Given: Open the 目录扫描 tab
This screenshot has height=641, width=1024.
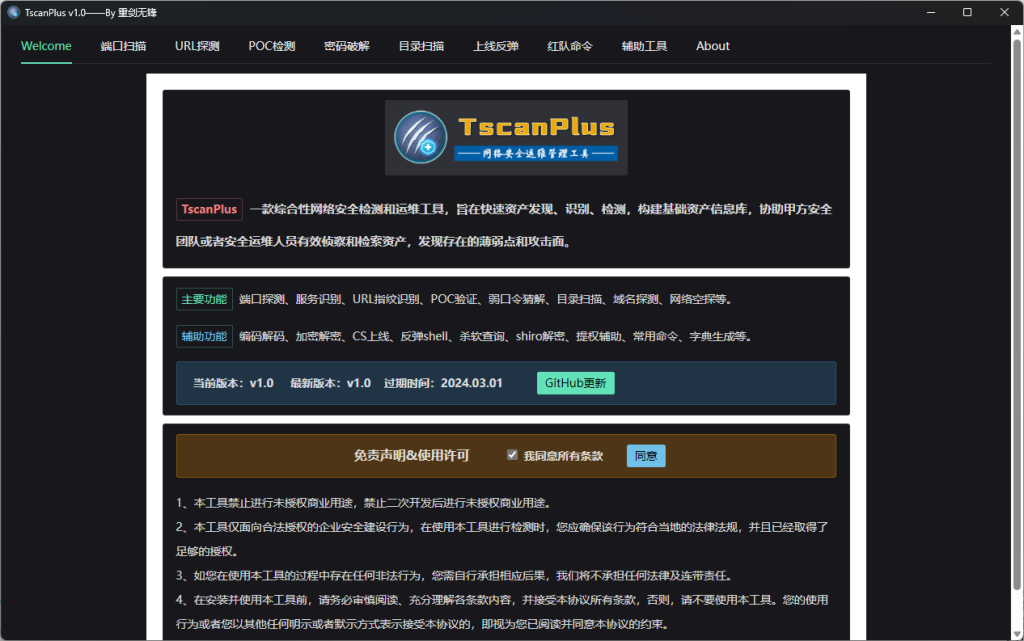Looking at the screenshot, I should click(421, 46).
